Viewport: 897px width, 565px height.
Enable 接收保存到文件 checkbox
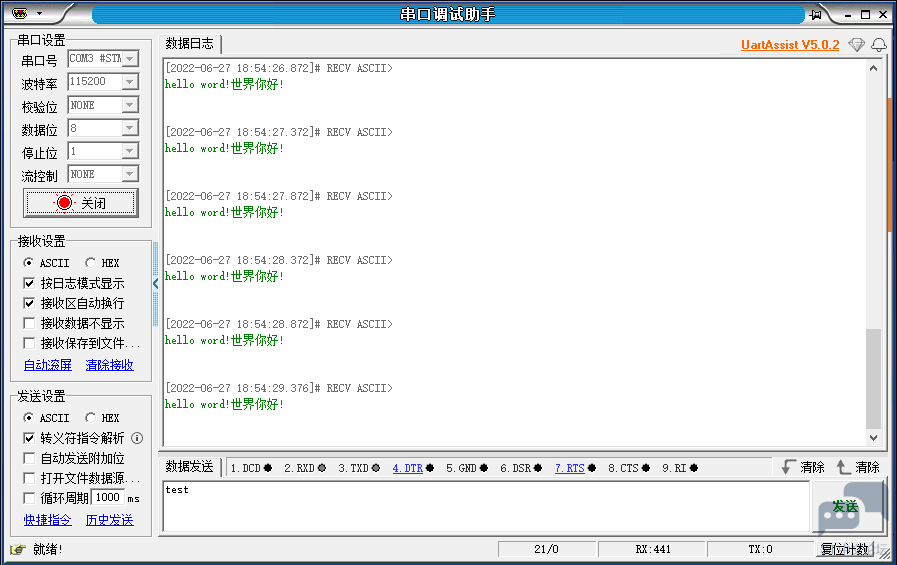pos(29,343)
